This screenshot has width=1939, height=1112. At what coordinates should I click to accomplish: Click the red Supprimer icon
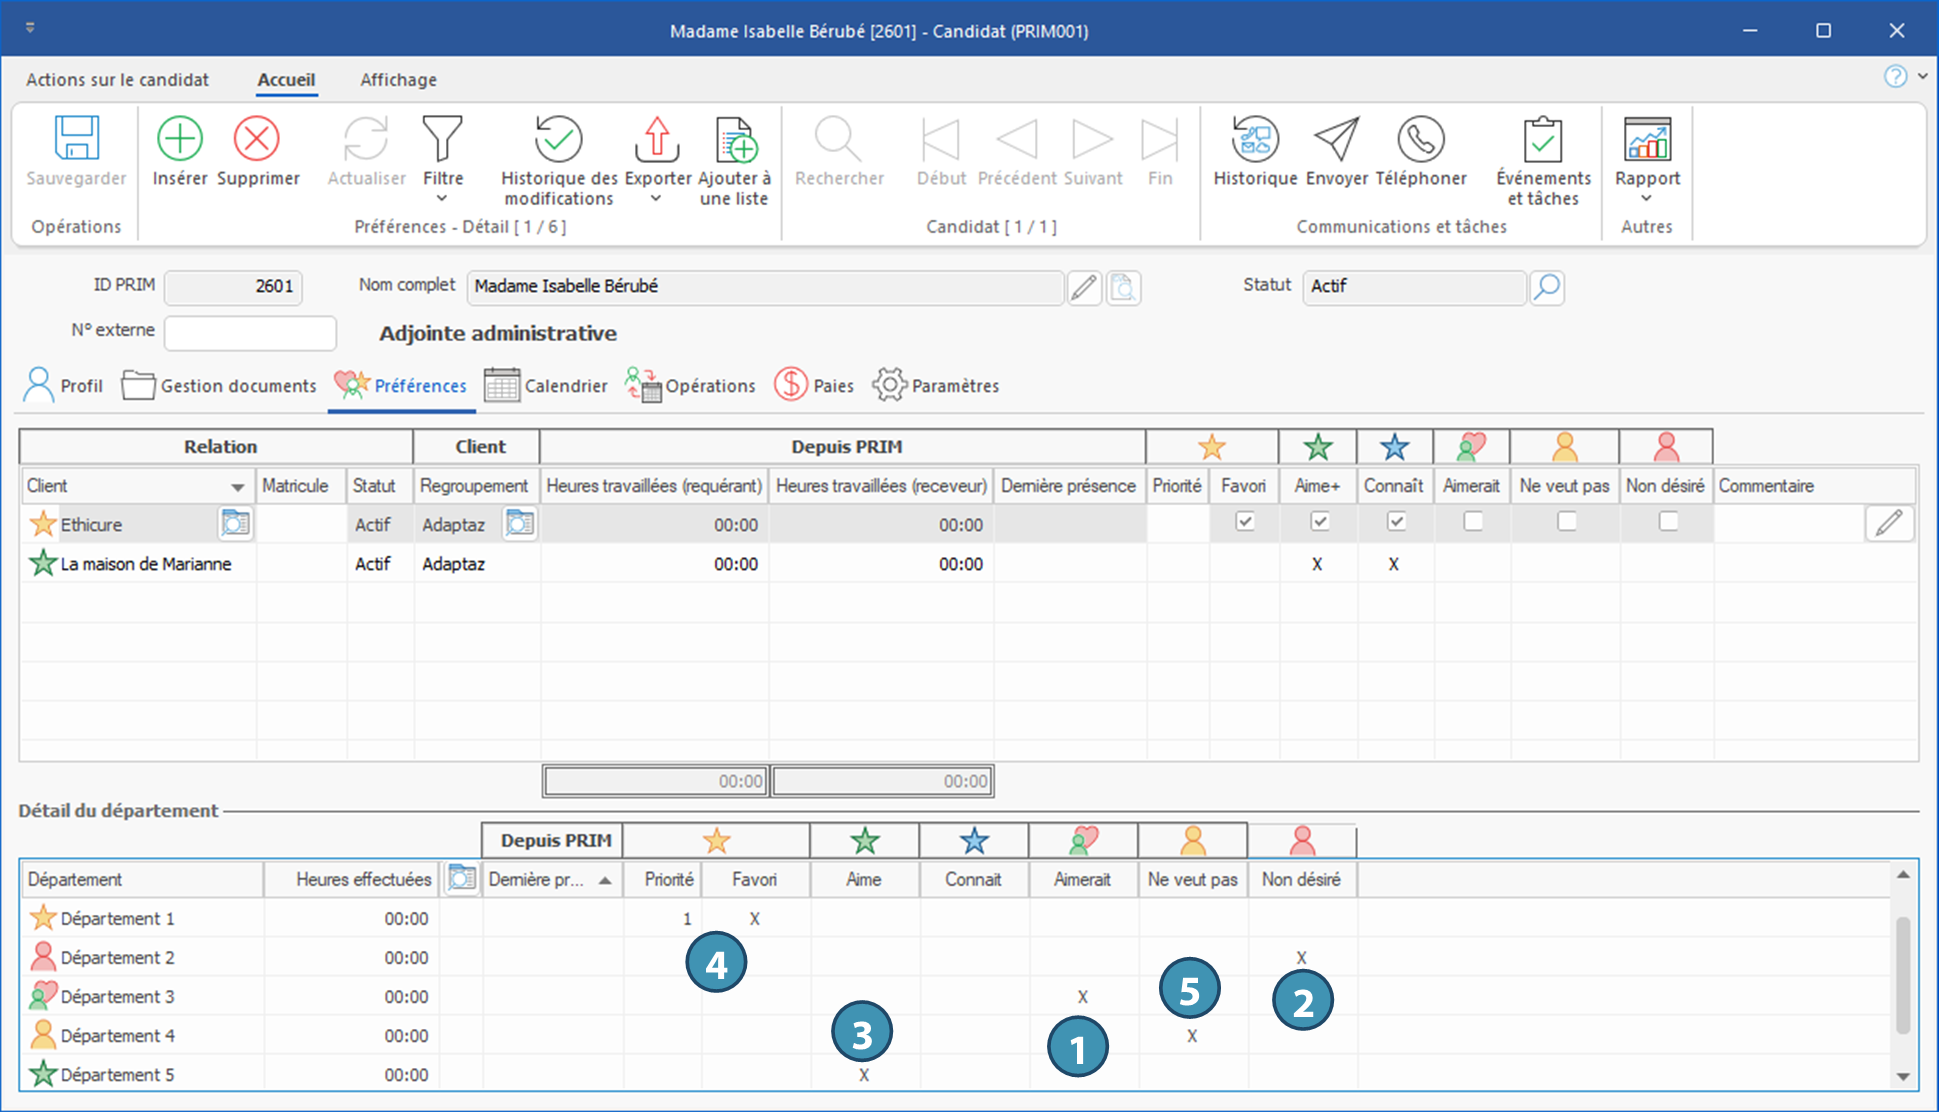(257, 139)
